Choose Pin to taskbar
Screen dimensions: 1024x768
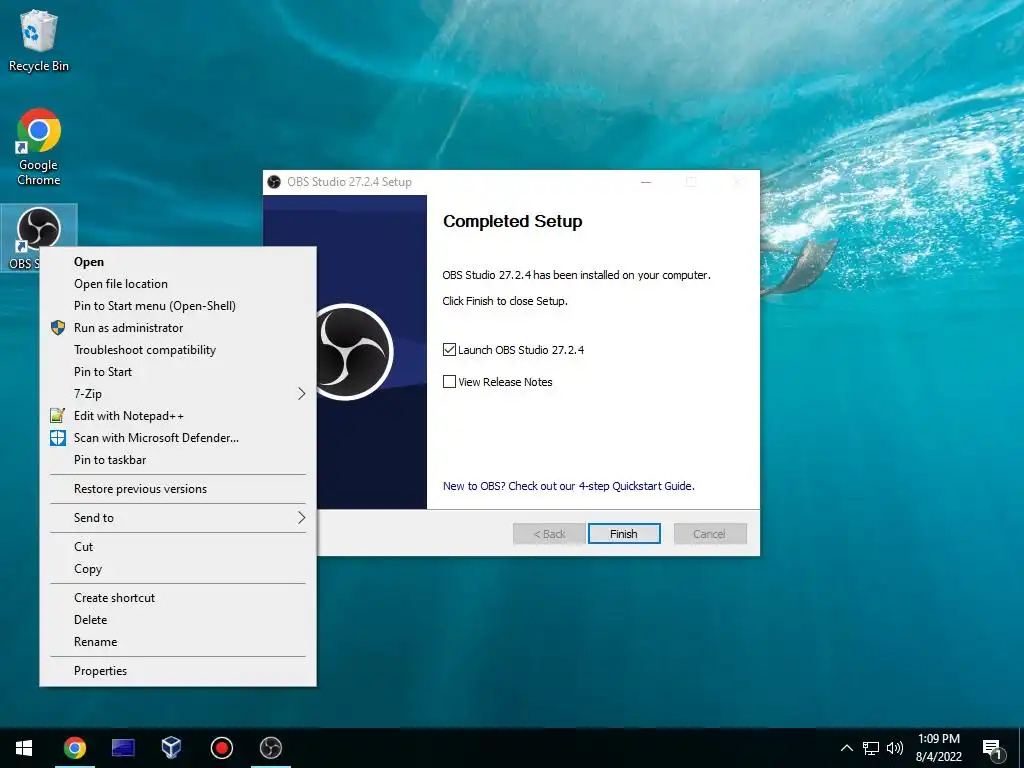(x=178, y=460)
